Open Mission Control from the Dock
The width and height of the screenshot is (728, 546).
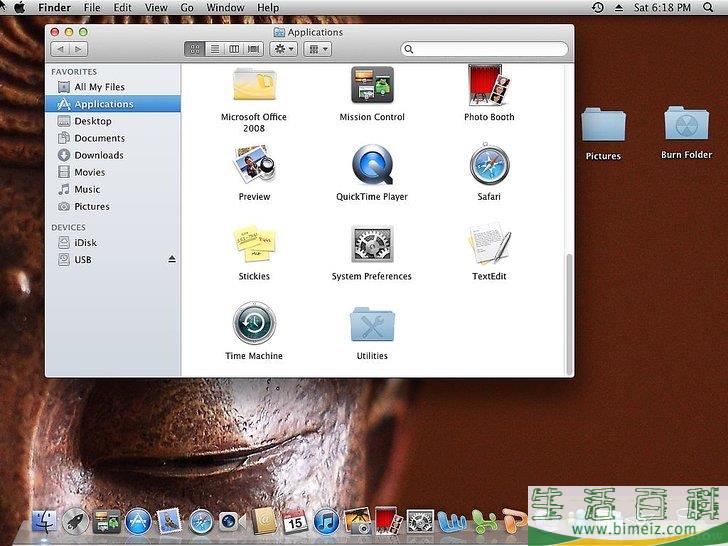tap(106, 521)
